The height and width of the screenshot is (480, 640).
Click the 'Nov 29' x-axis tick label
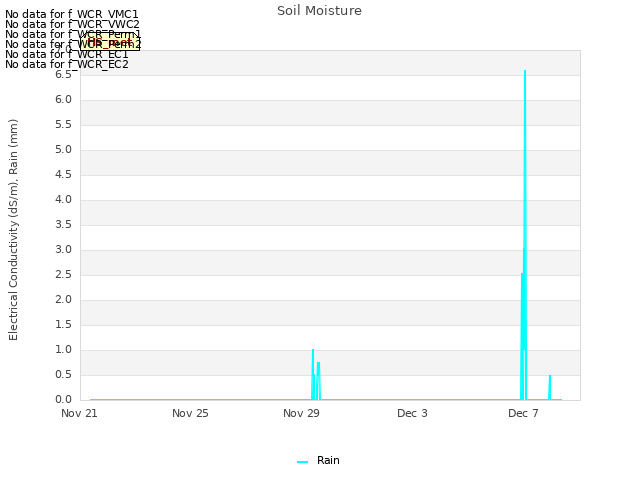301,413
